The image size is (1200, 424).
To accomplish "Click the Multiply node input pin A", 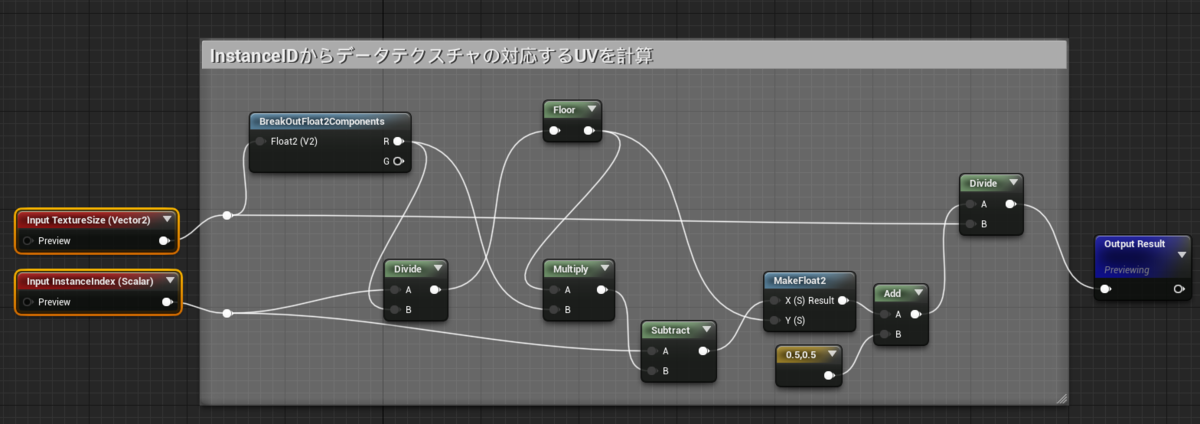I will 553,290.
